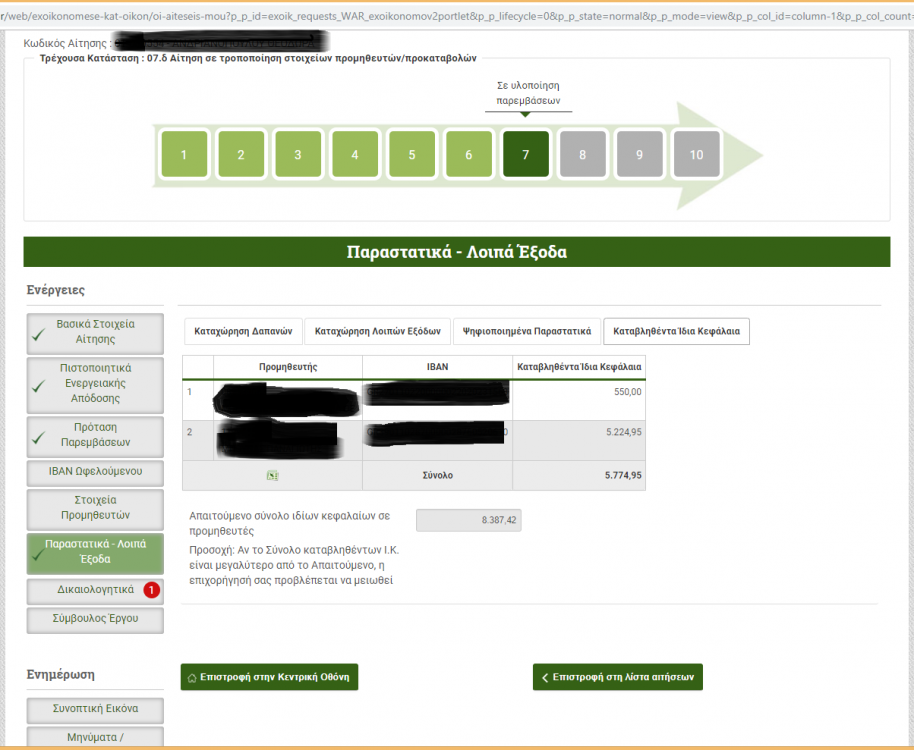The width and height of the screenshot is (914, 750).
Task: Click Επιστροφή στη λίστα αιτήσεων button
Action: point(617,677)
